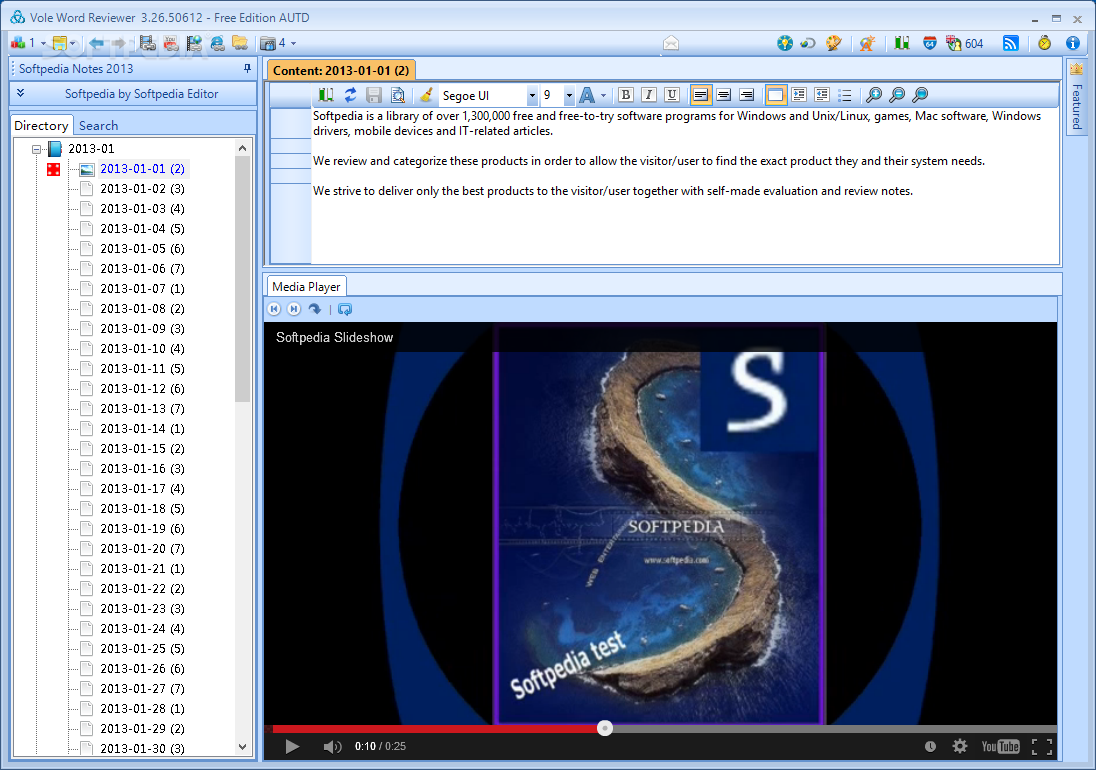Toggle bold formatting
The image size is (1096, 770).
point(626,95)
